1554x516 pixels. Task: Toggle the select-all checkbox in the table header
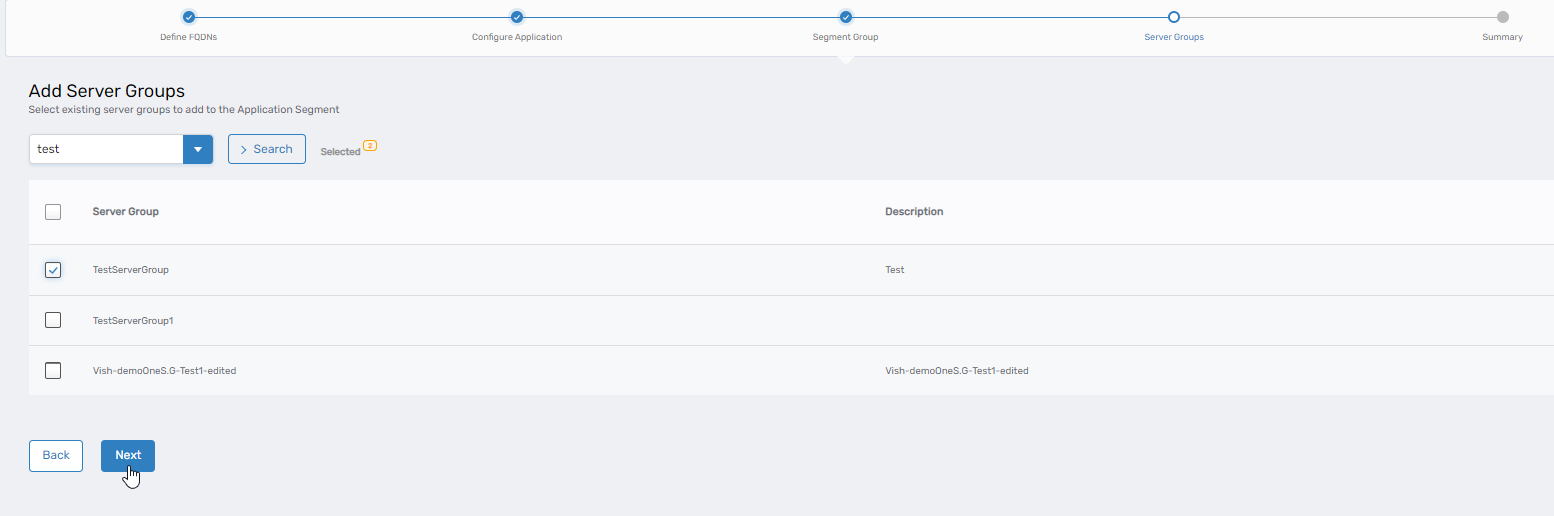coord(54,212)
